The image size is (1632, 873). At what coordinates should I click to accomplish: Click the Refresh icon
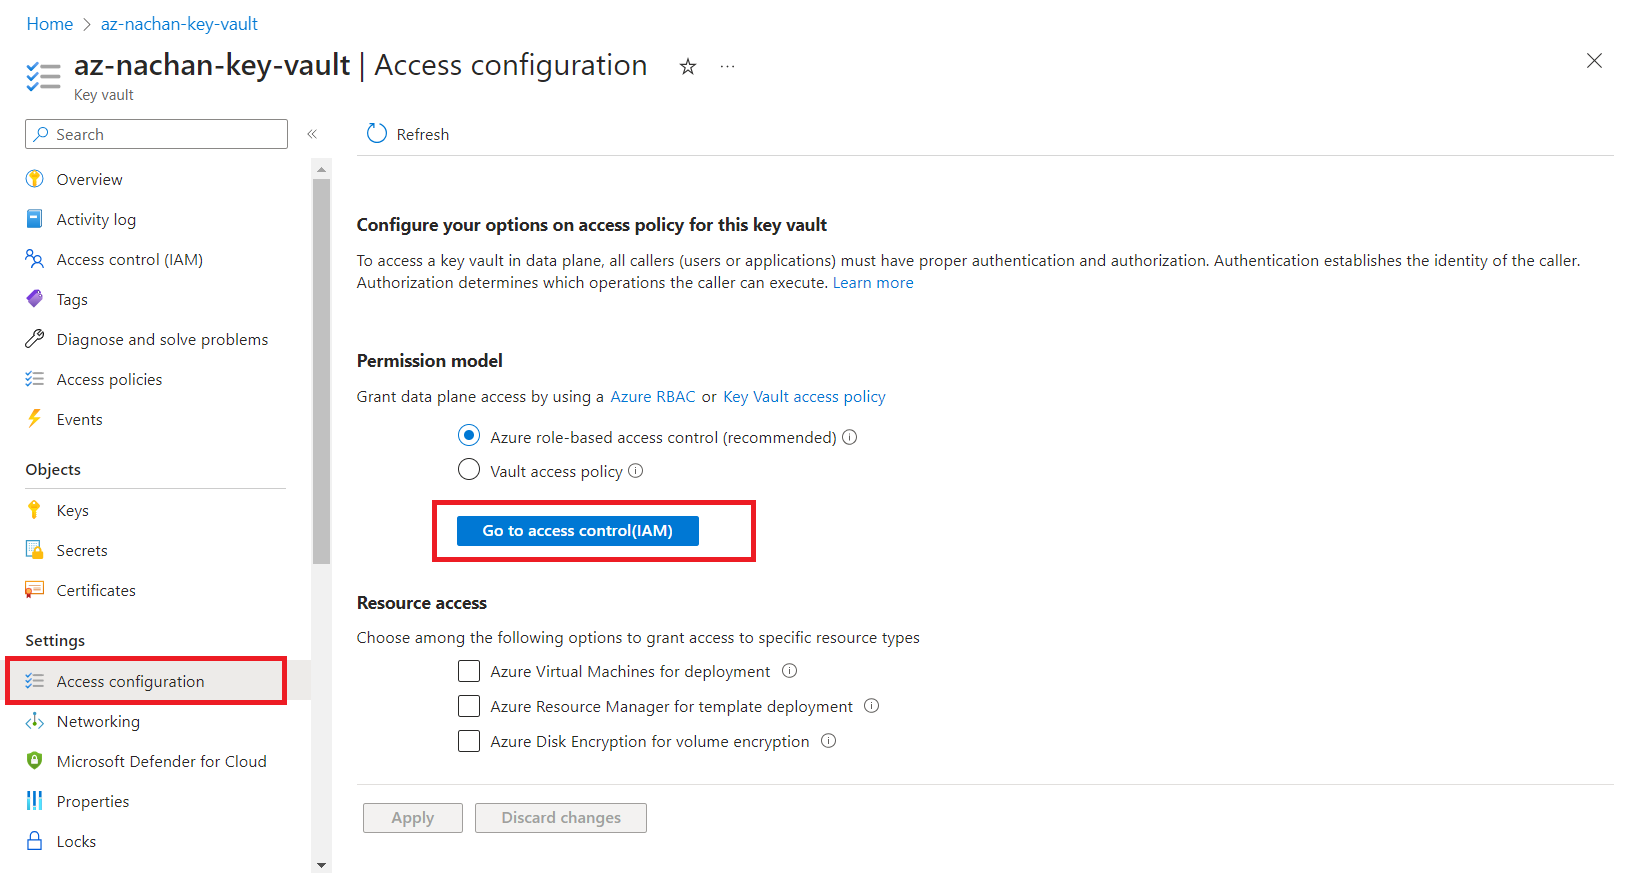pyautogui.click(x=377, y=134)
